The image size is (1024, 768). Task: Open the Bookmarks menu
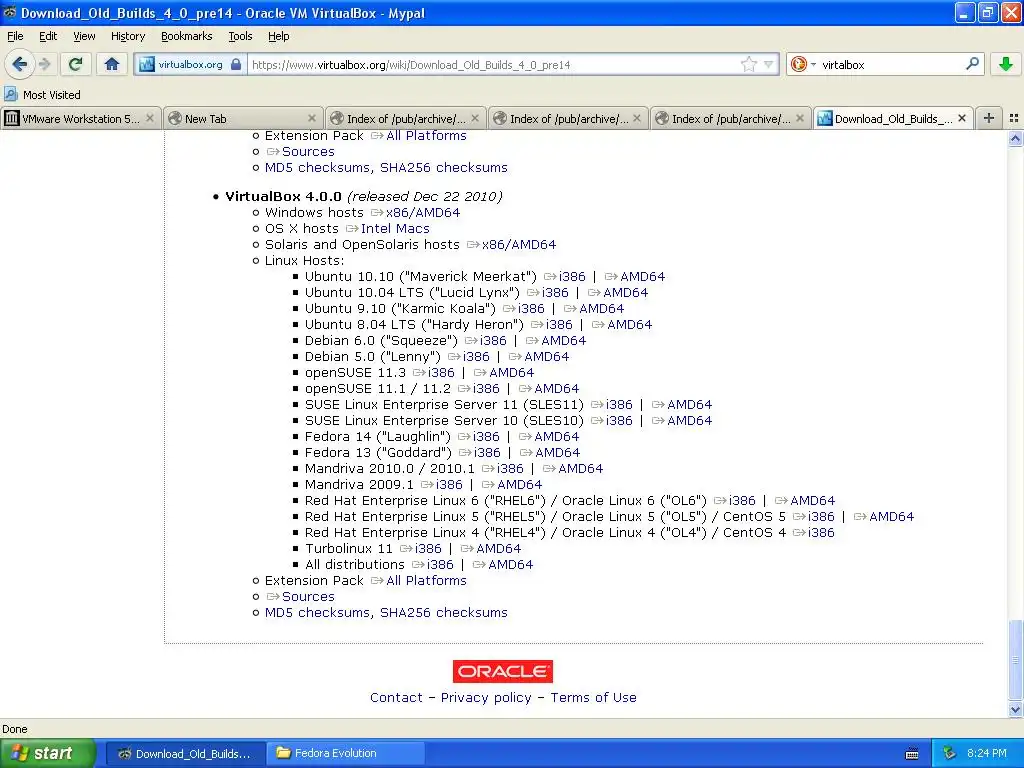186,36
